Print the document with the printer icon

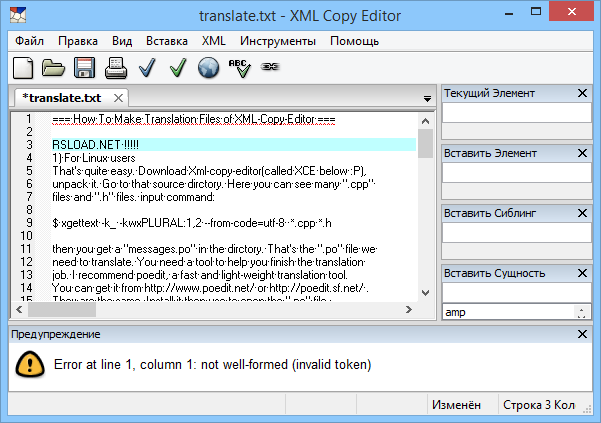coord(116,68)
